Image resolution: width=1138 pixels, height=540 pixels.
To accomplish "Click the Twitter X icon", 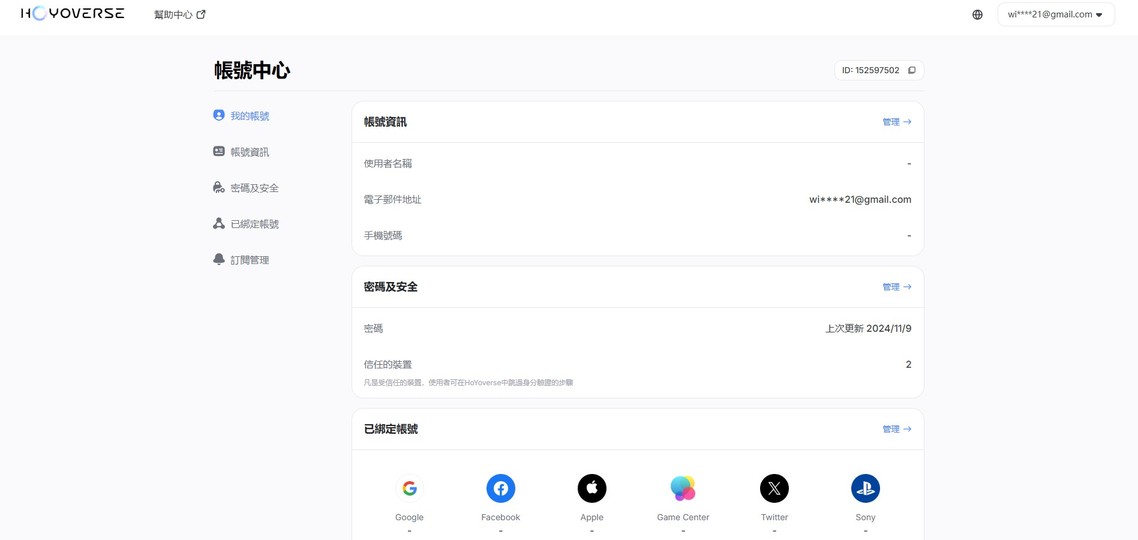I will coord(774,488).
